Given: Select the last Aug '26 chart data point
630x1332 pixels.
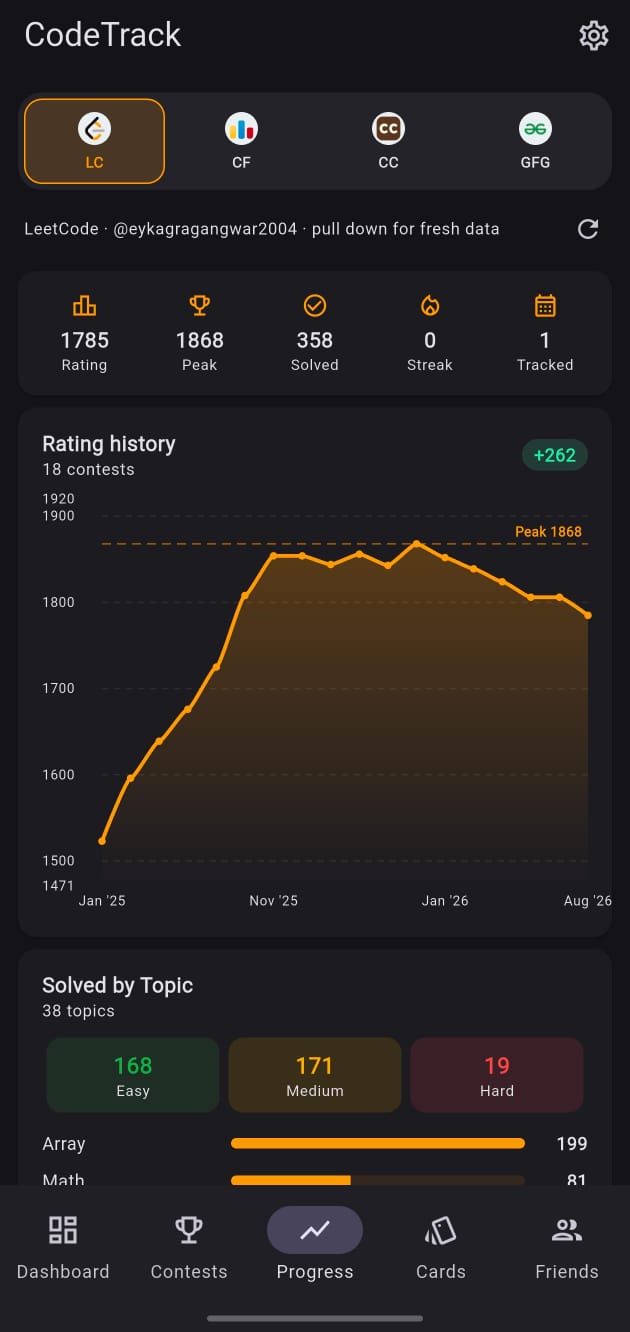Looking at the screenshot, I should (x=588, y=615).
